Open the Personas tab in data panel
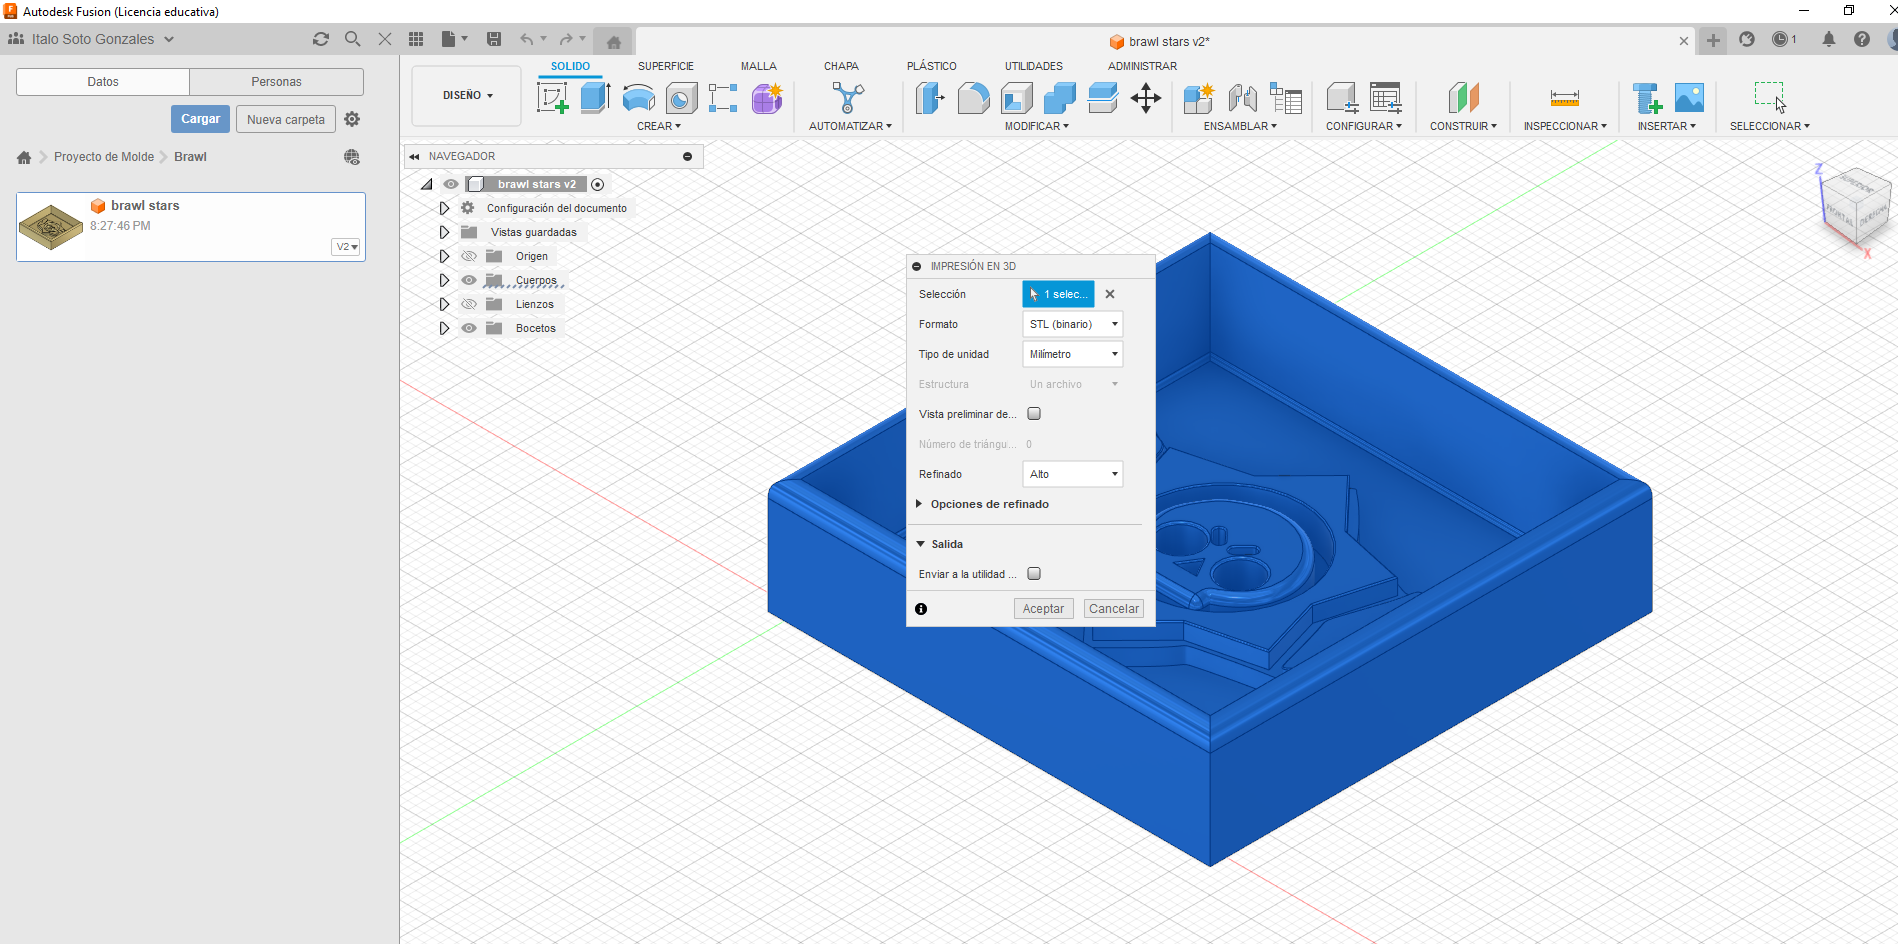 [276, 82]
